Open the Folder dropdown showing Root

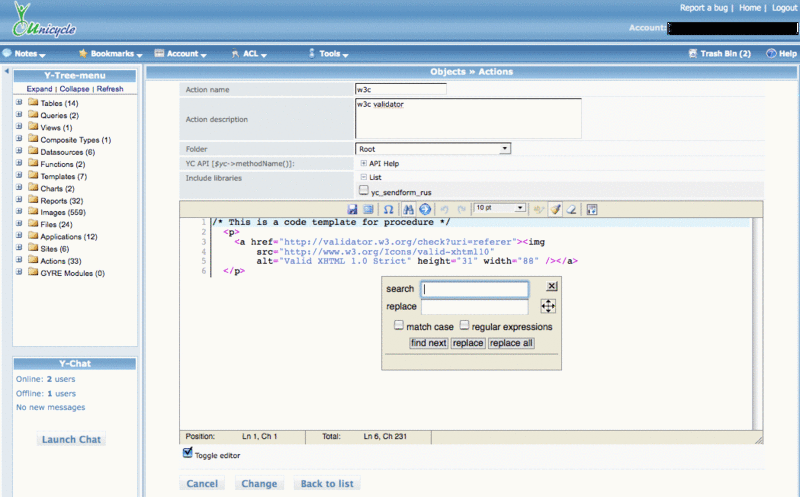coord(433,148)
